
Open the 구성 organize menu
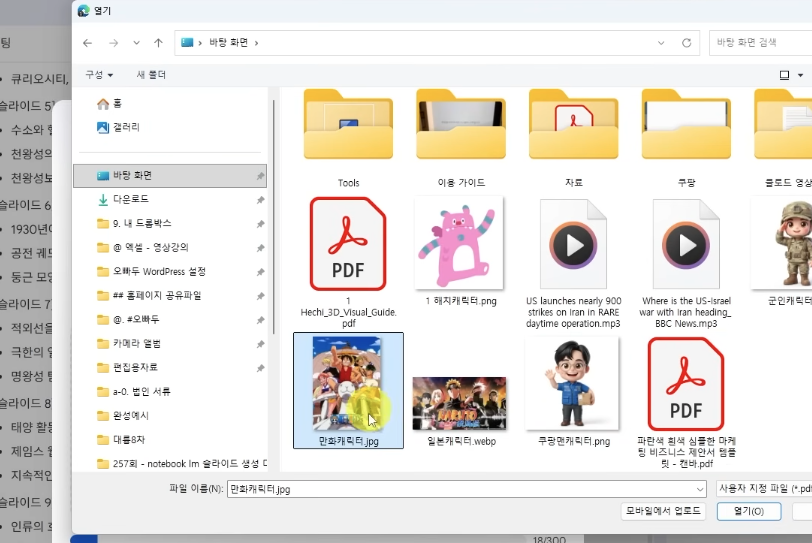click(99, 75)
